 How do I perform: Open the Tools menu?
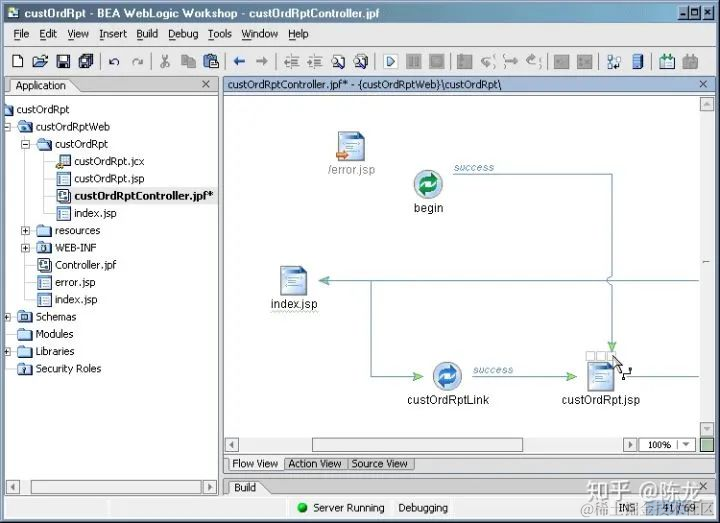tap(219, 34)
